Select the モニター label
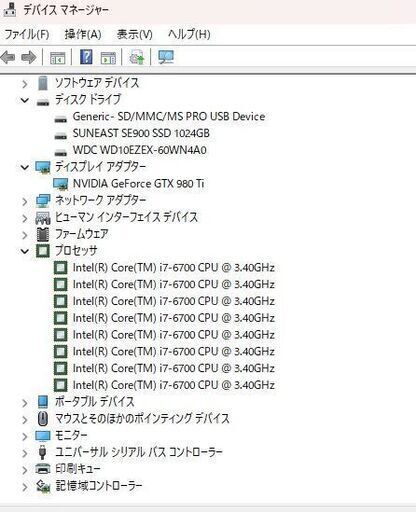This screenshot has width=416, height=512. tap(71, 435)
